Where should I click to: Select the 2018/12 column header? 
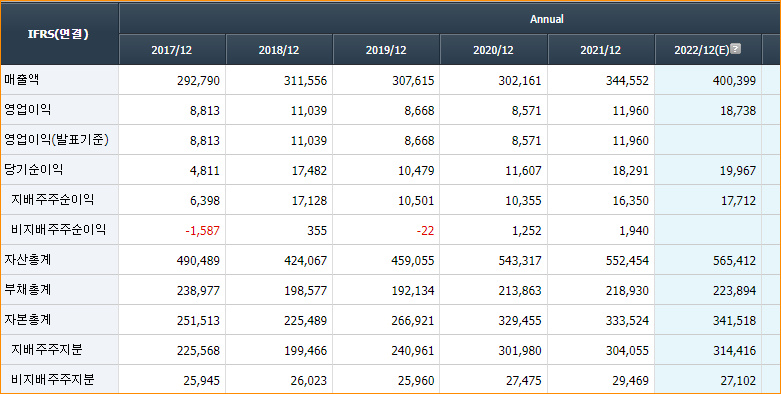click(279, 50)
